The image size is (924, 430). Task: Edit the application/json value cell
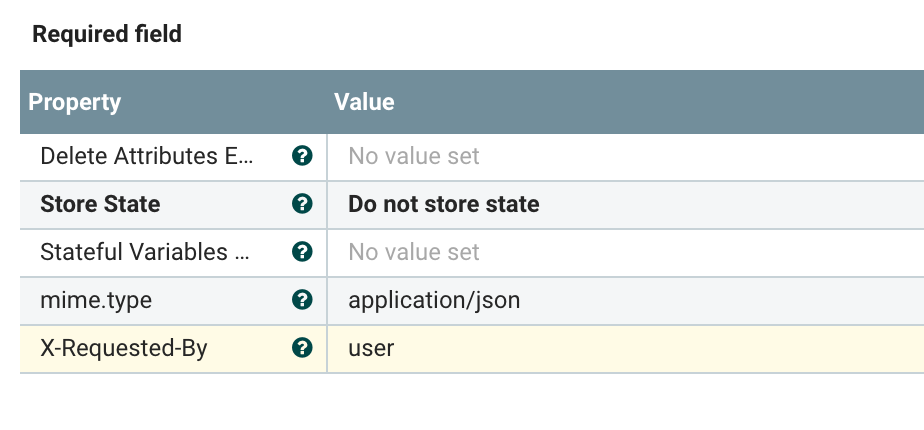coord(434,300)
